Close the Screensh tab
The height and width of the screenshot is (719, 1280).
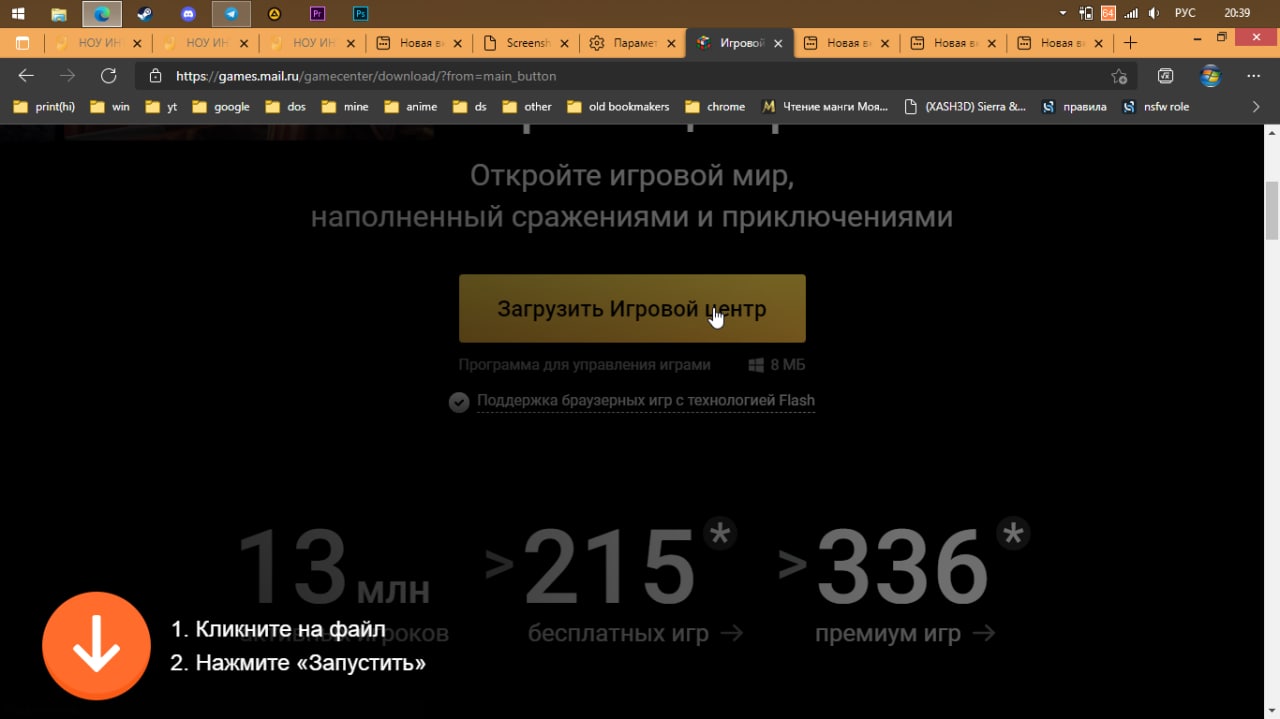coord(564,43)
